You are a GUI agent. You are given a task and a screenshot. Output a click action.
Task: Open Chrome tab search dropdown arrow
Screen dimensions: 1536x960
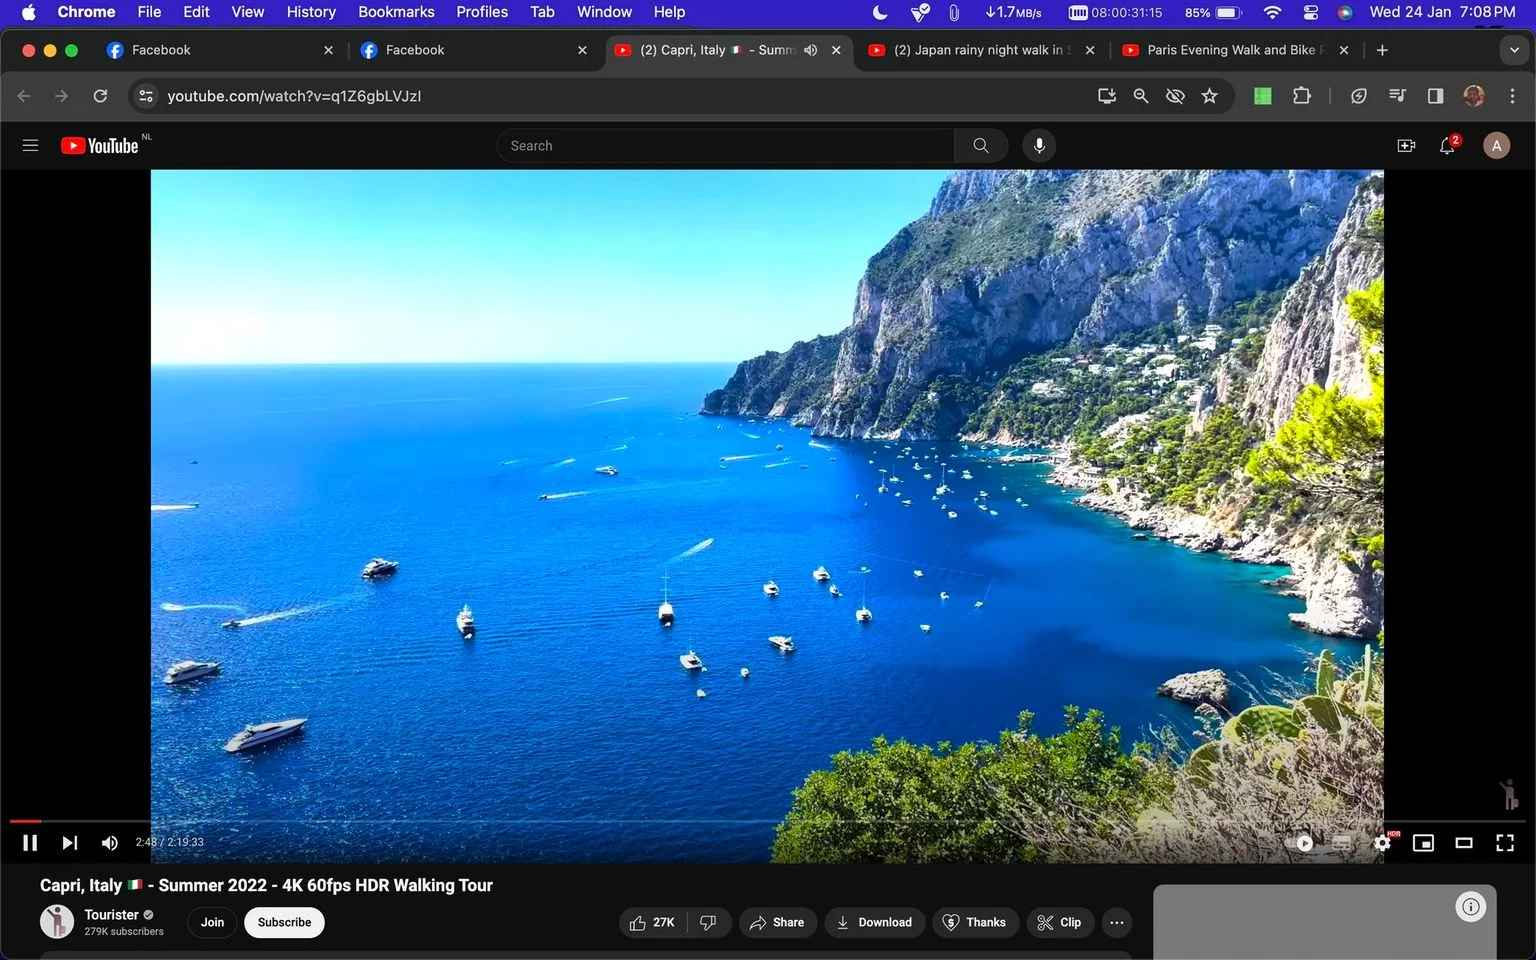point(1514,50)
